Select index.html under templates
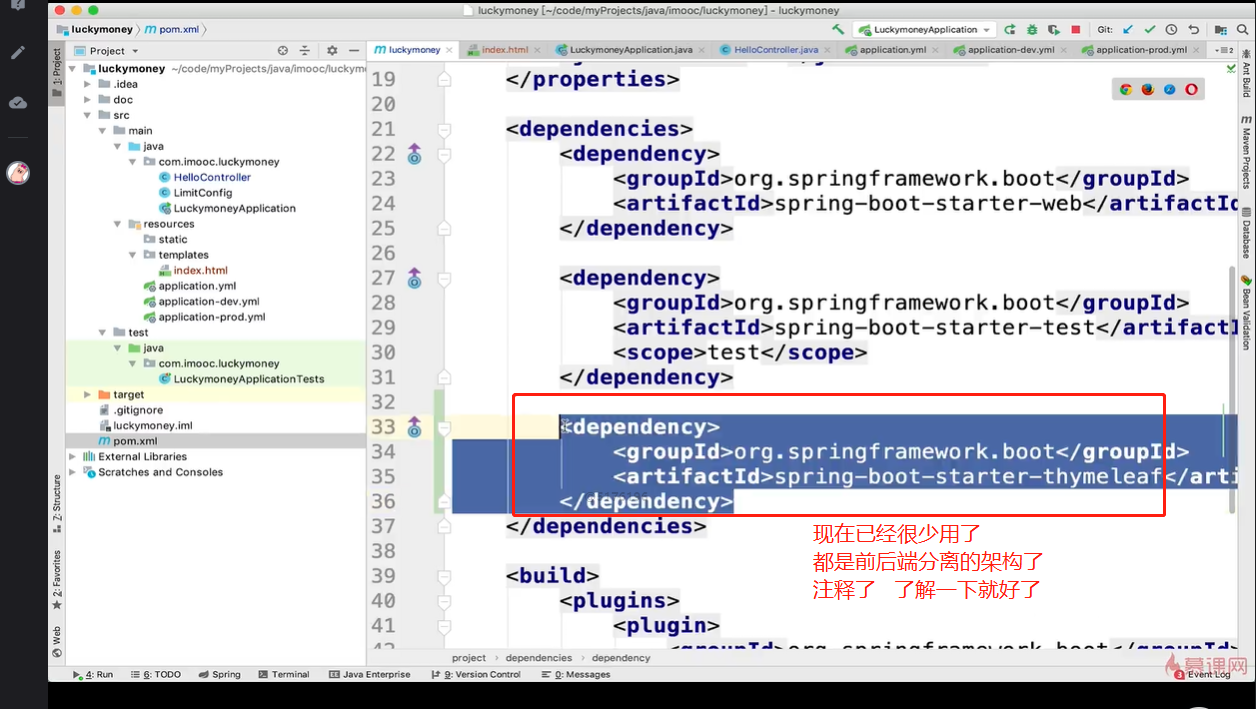This screenshot has width=1256, height=709. point(200,270)
